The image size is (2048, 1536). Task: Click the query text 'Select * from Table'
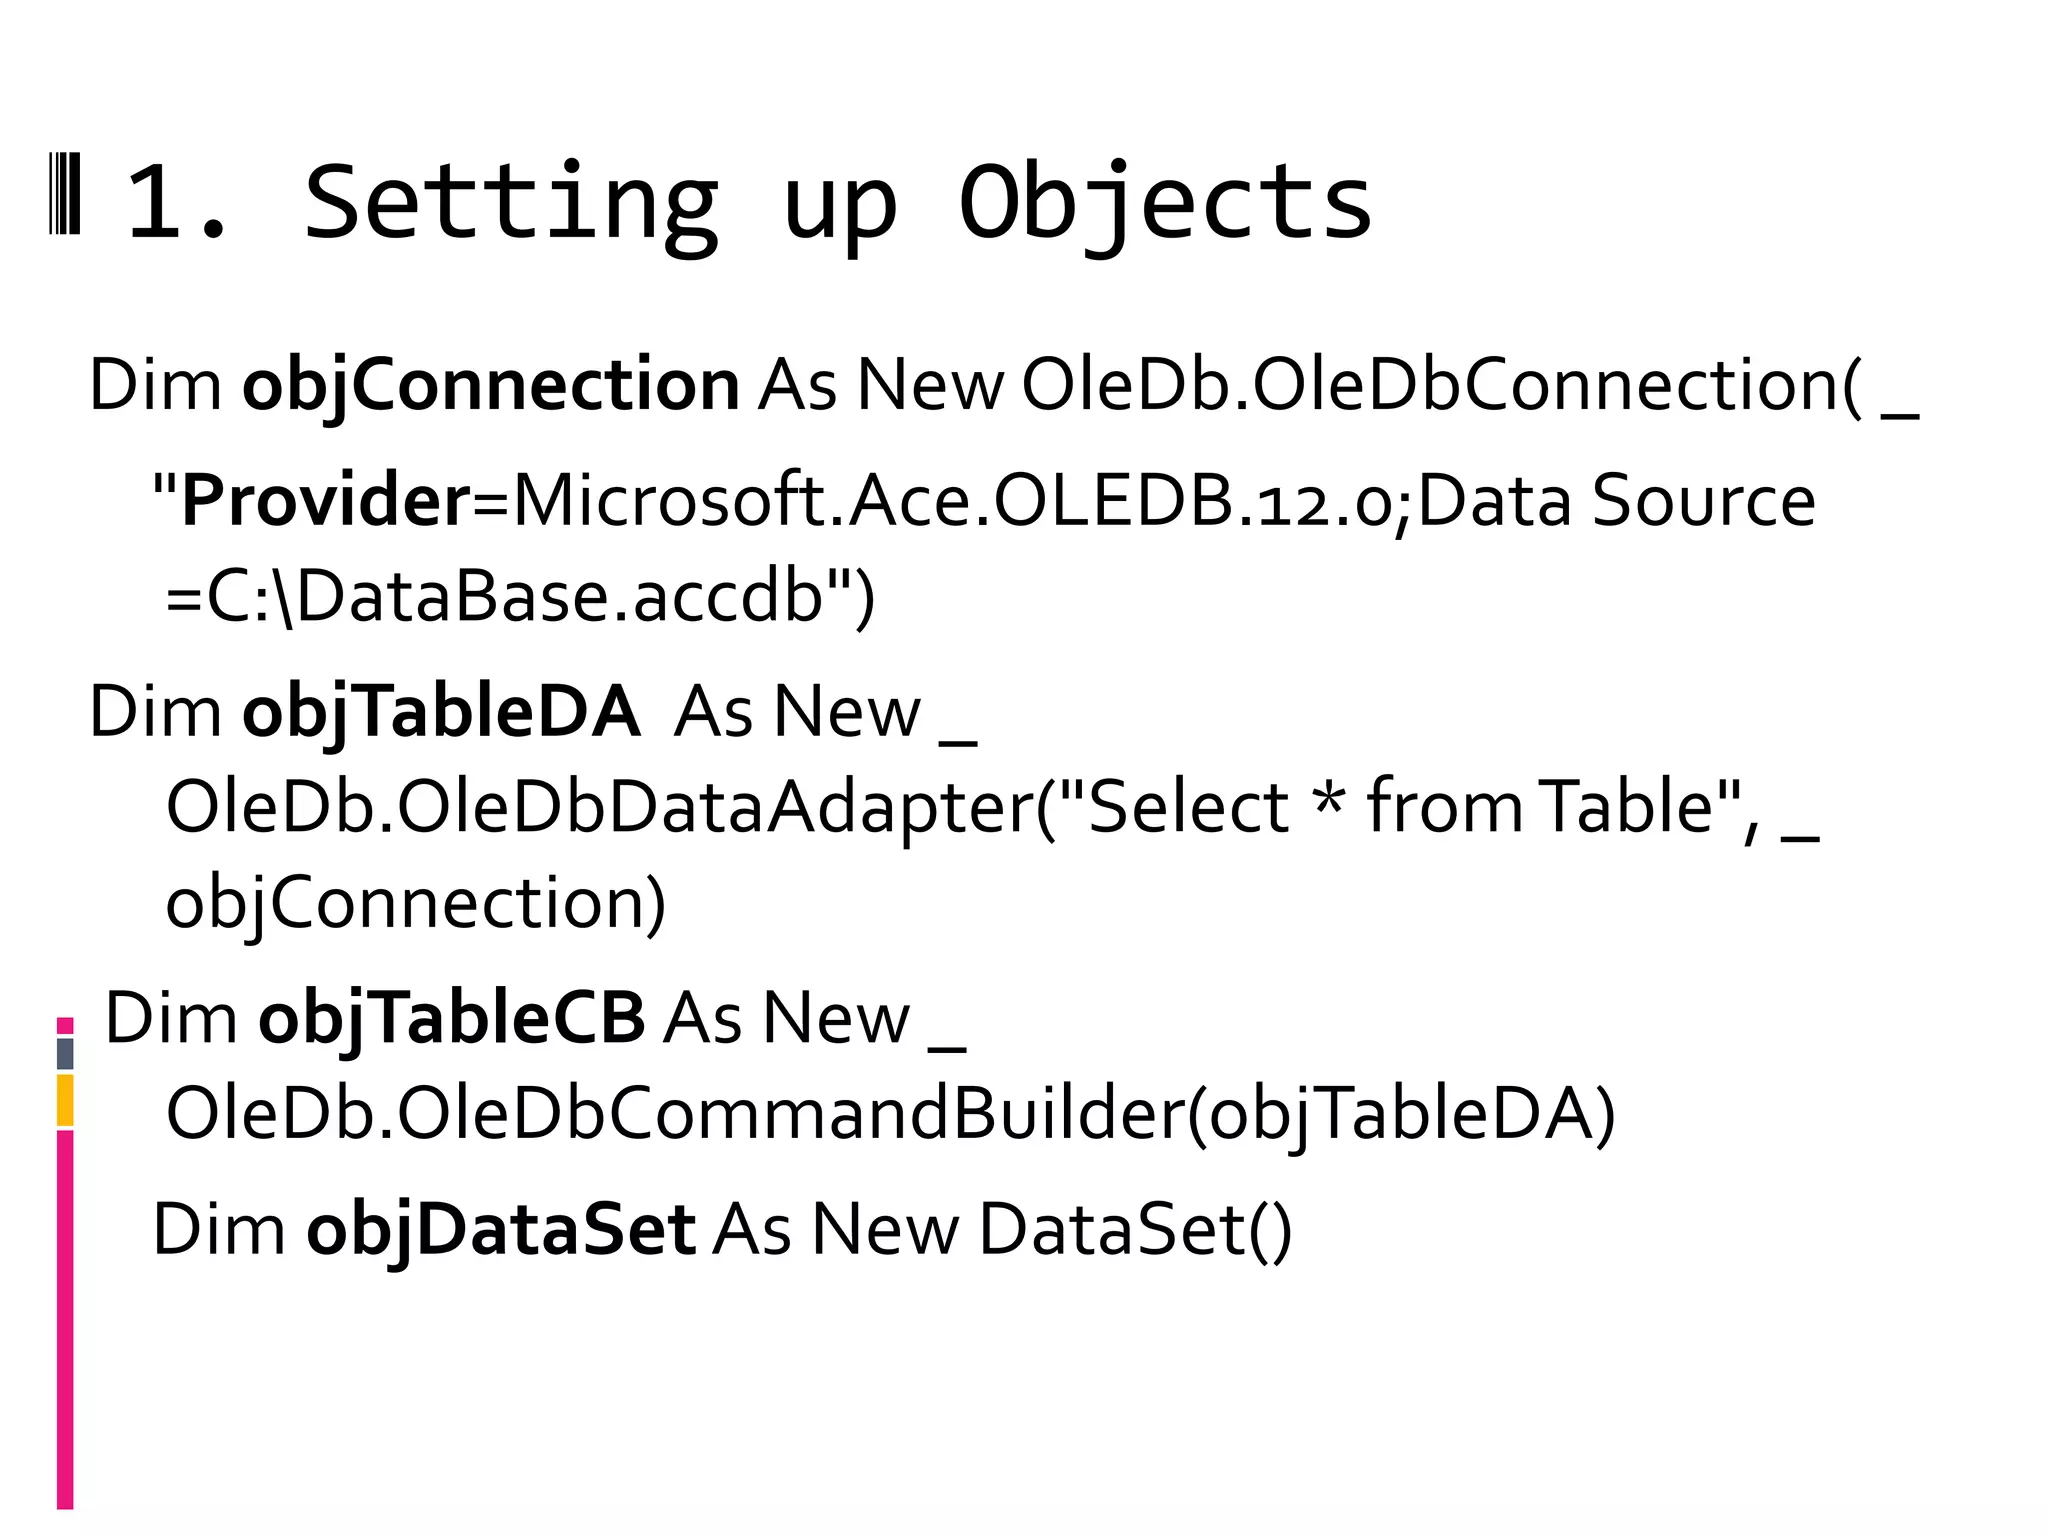(x=1400, y=807)
